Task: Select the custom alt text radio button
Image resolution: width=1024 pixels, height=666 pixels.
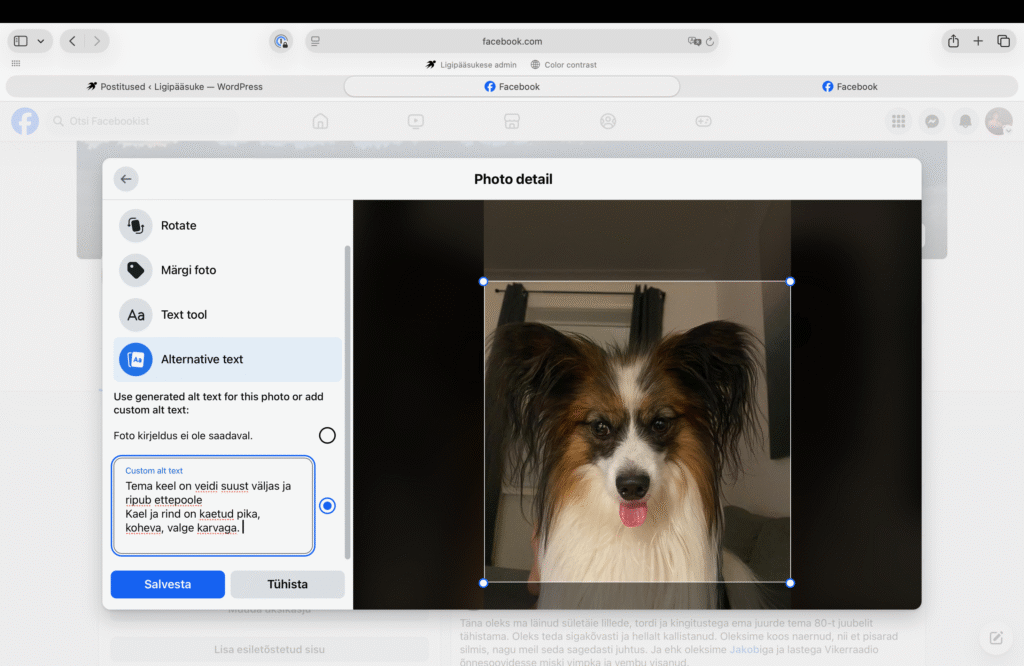Action: click(x=327, y=506)
